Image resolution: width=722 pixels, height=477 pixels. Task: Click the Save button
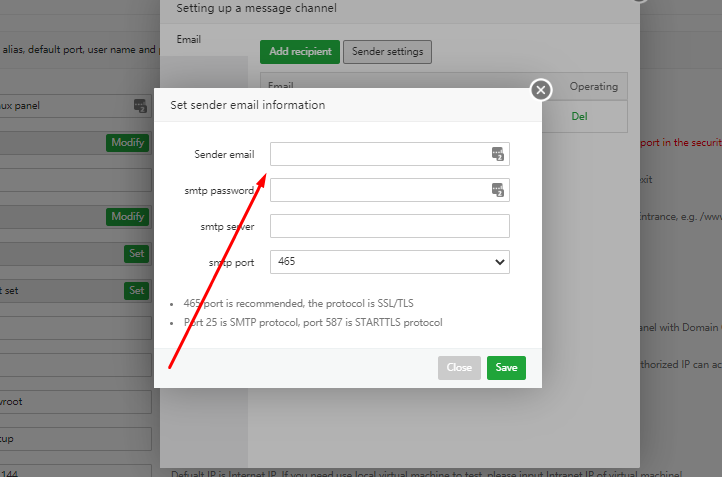pyautogui.click(x=506, y=367)
